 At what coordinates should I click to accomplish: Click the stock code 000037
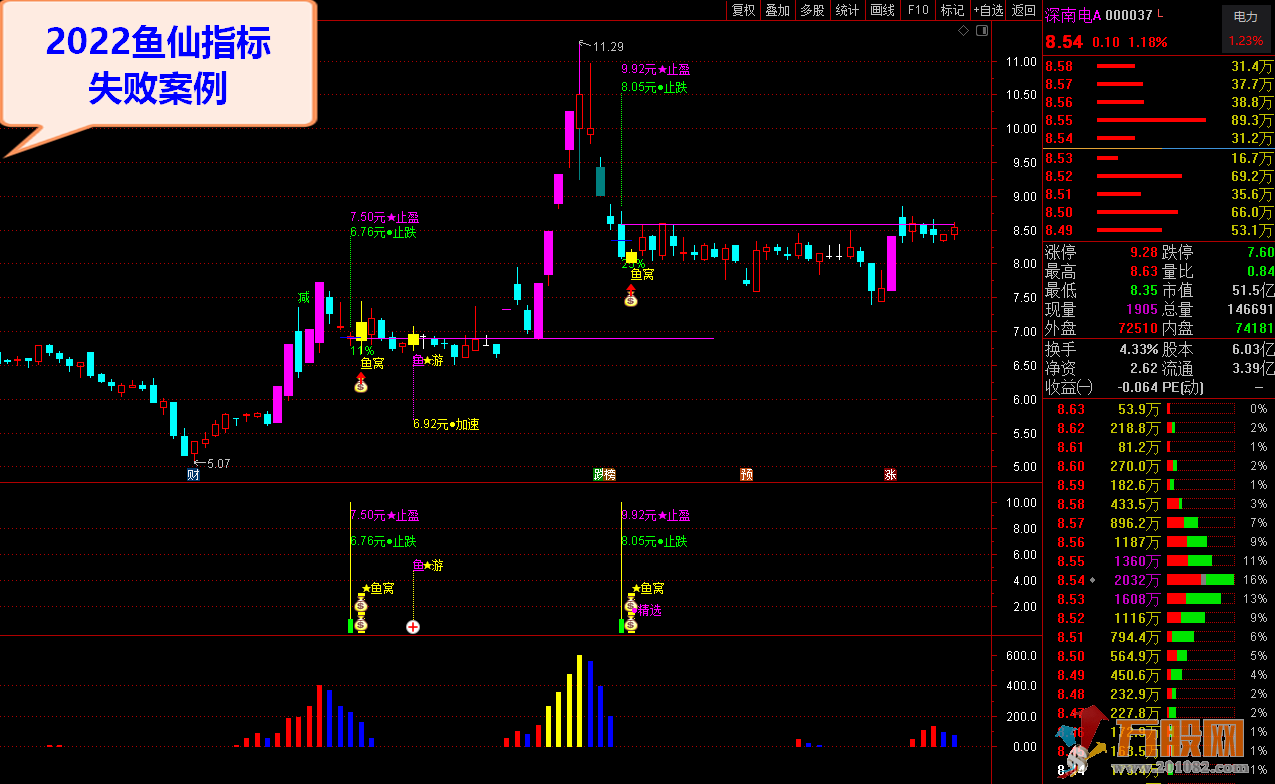(x=1129, y=15)
